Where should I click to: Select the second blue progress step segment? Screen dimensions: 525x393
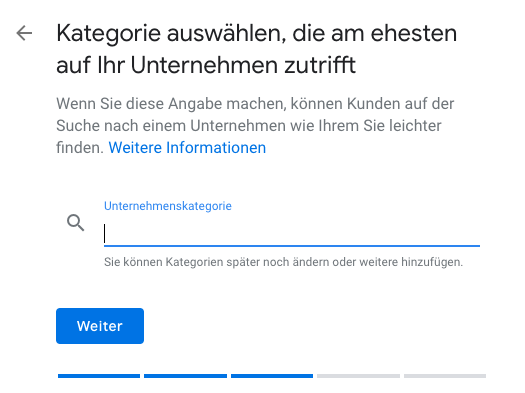pyautogui.click(x=185, y=376)
